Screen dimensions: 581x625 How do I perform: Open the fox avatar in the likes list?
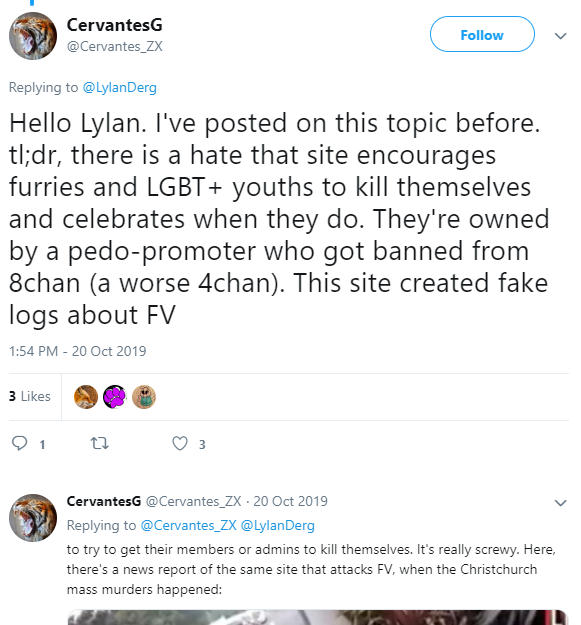click(86, 397)
